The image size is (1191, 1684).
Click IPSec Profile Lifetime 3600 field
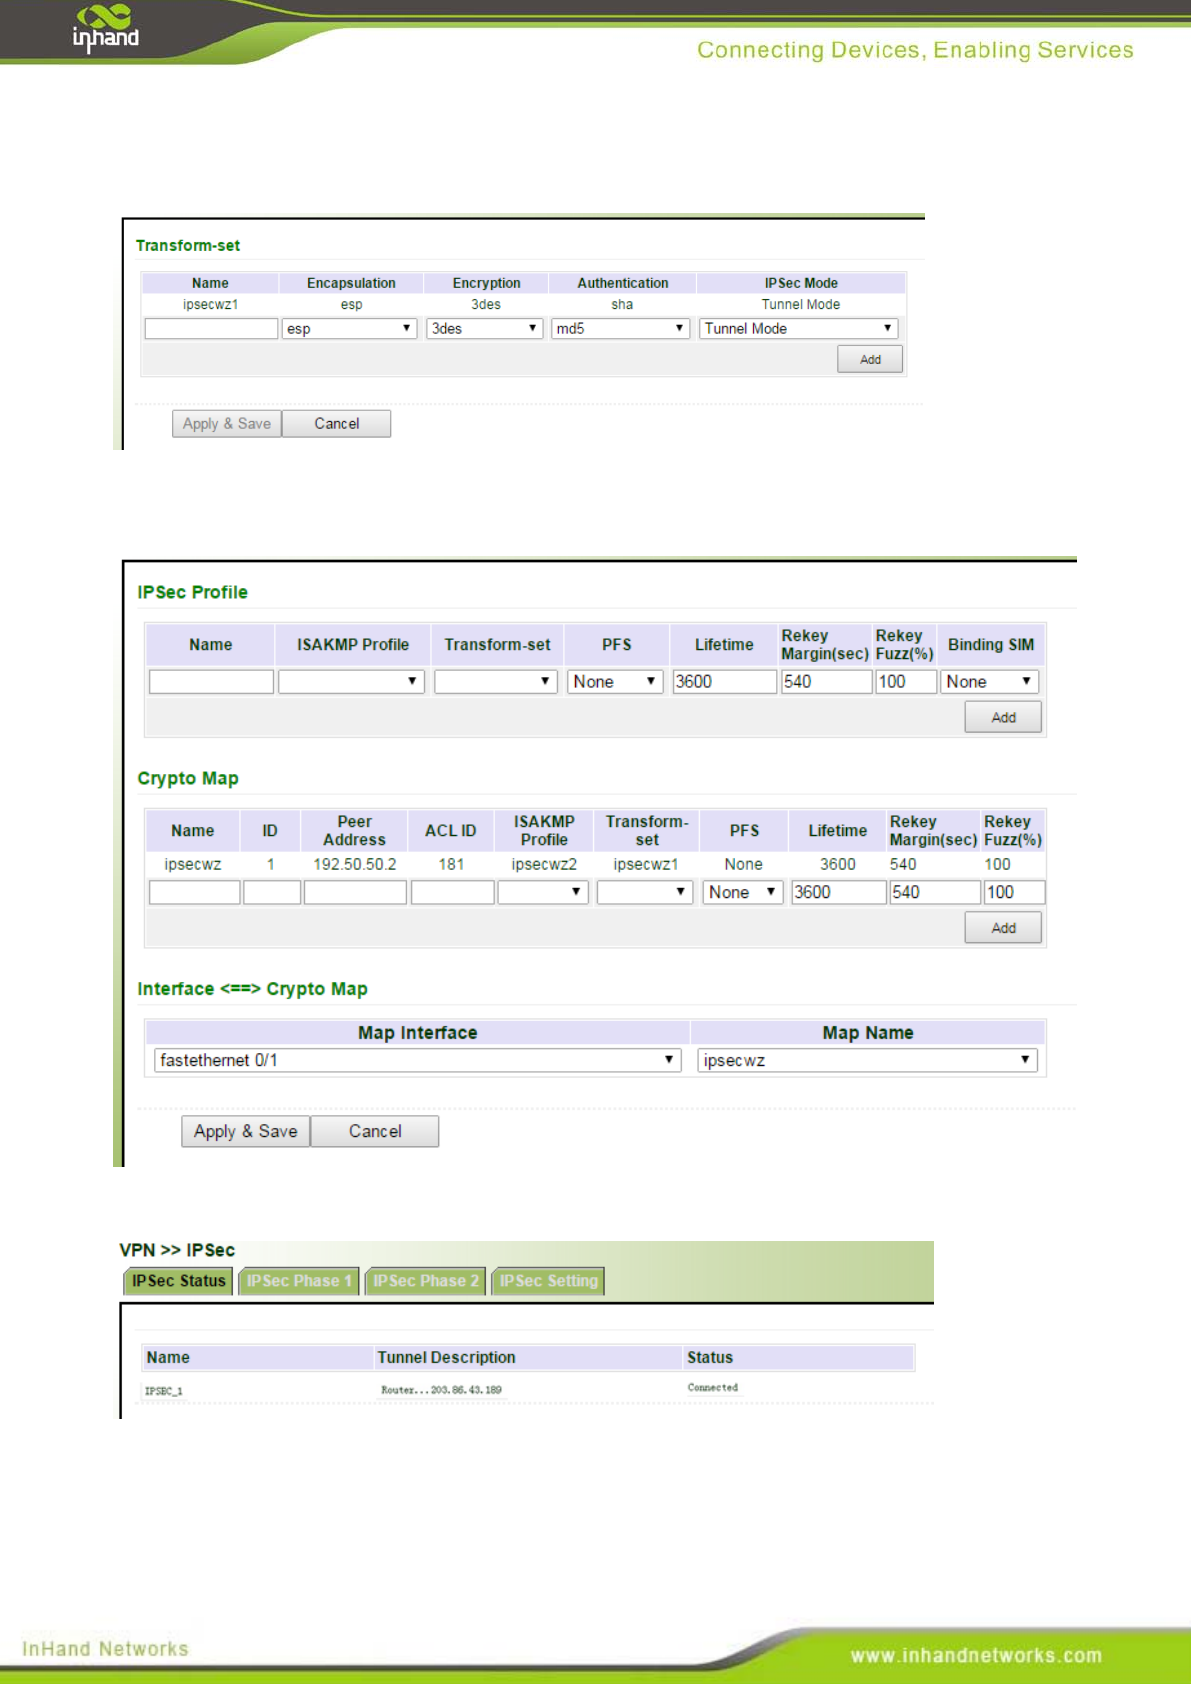[x=724, y=682]
